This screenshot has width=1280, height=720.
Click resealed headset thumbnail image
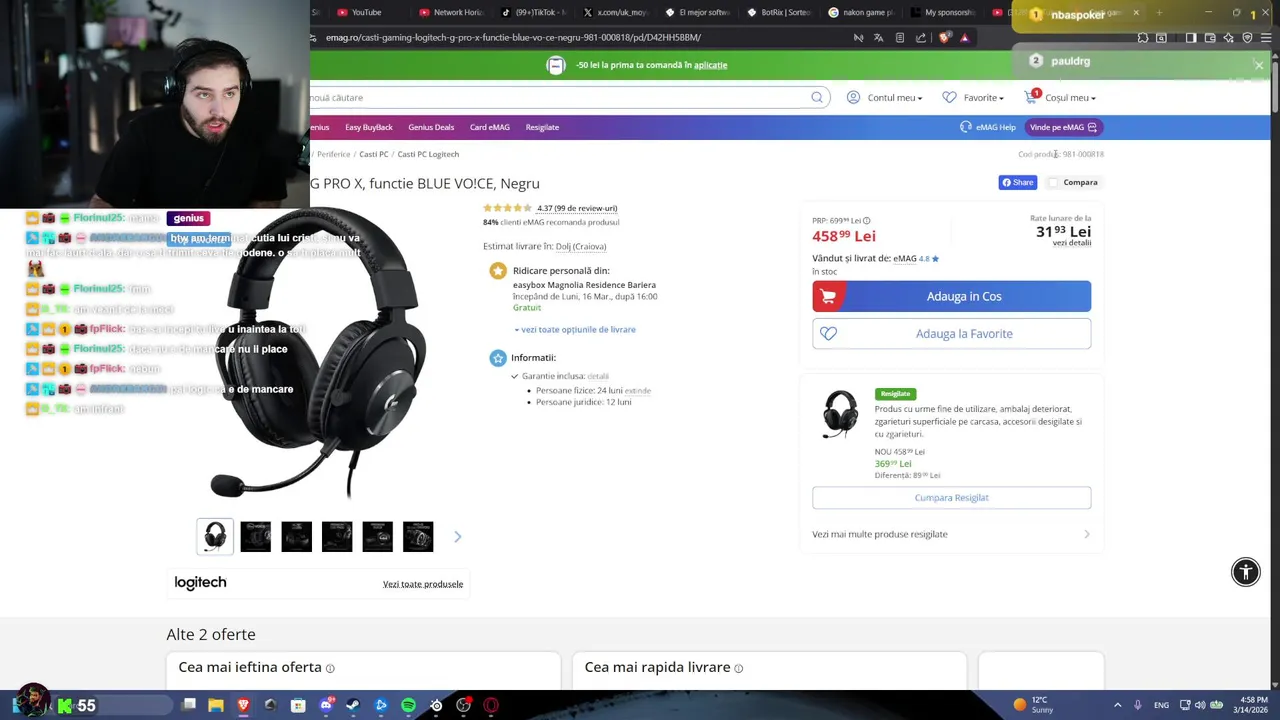(x=839, y=414)
